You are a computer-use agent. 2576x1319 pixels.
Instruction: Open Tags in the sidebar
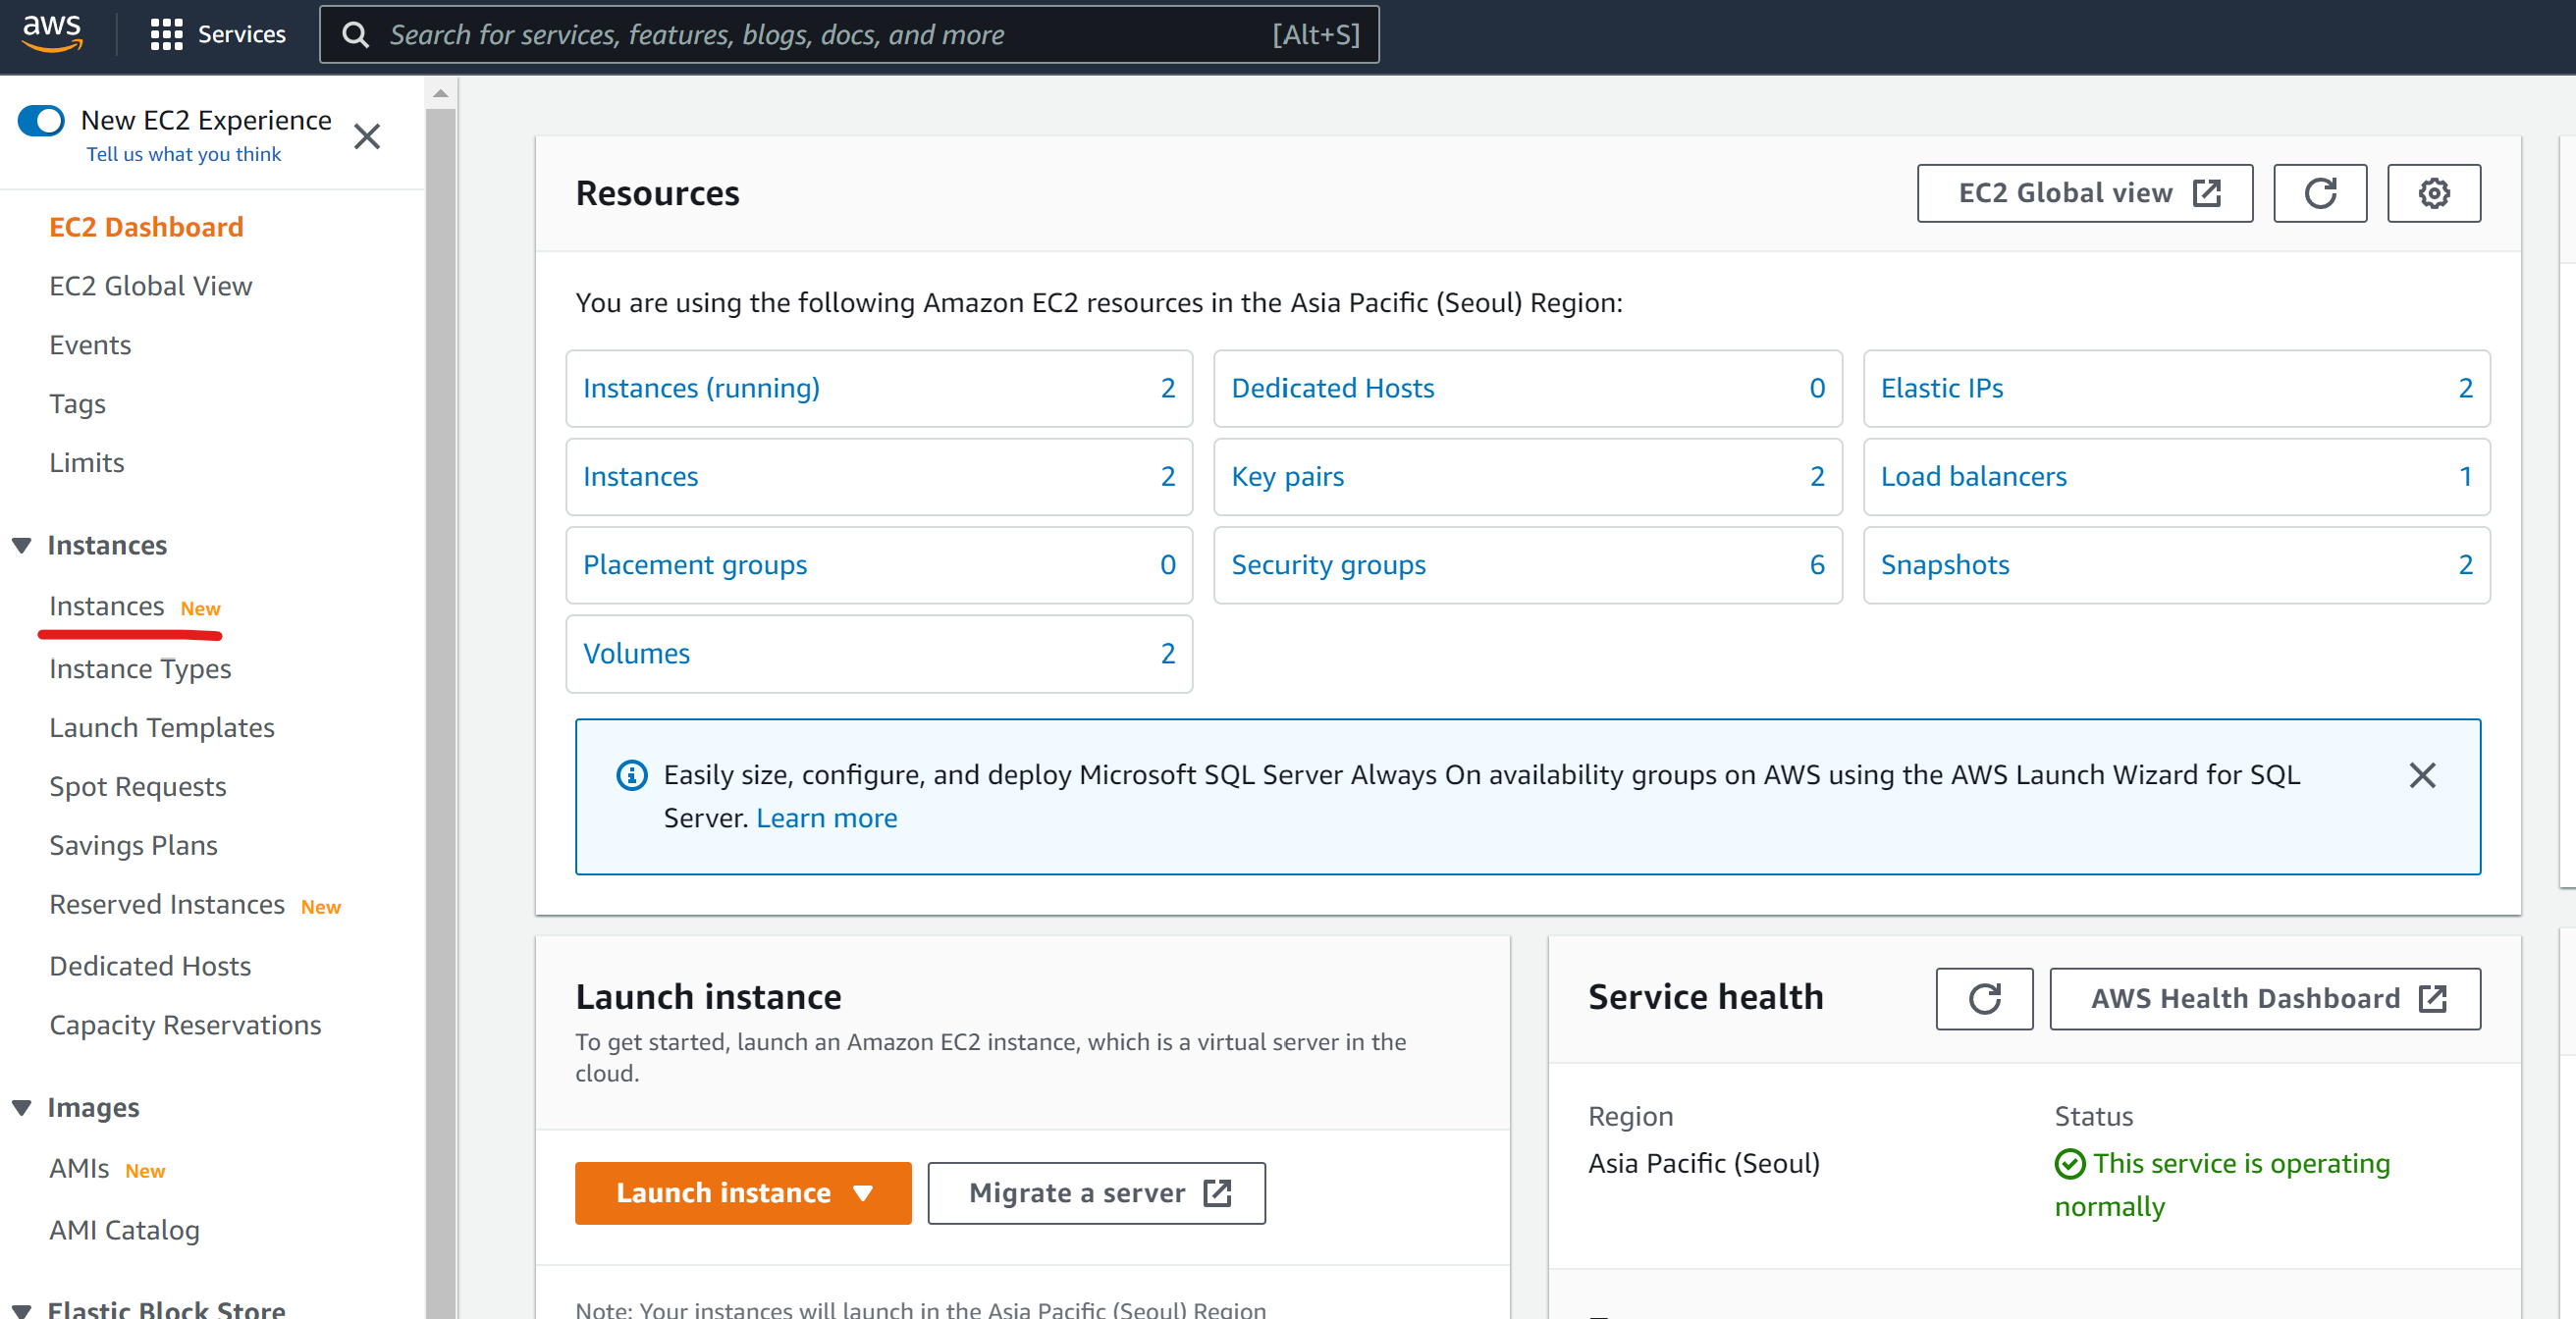[x=77, y=404]
